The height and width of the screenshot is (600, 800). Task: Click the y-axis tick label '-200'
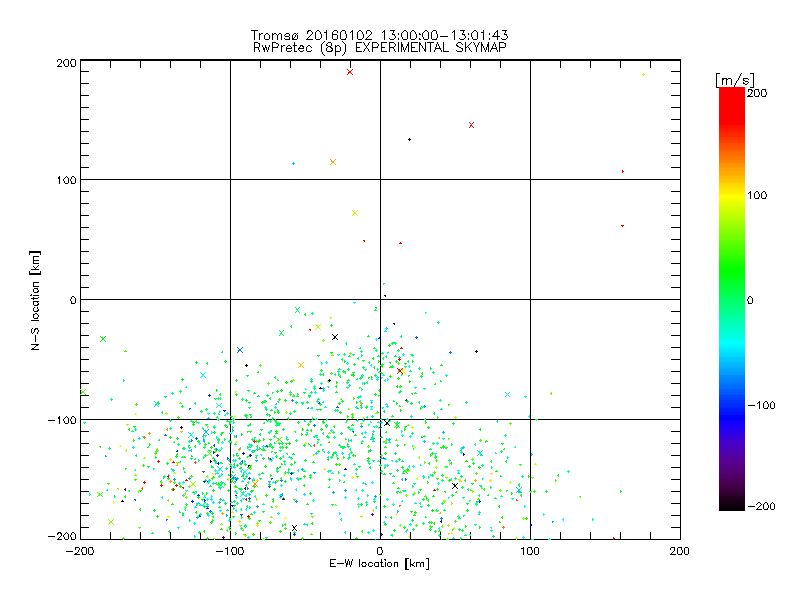[62, 536]
